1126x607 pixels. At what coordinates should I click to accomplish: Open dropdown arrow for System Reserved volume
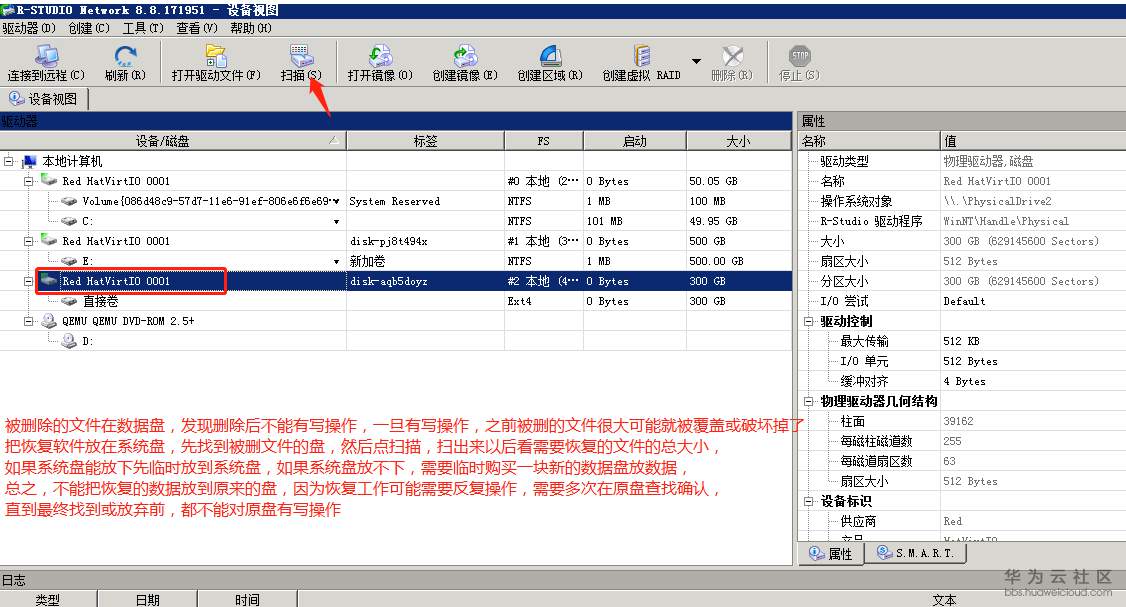(x=336, y=201)
